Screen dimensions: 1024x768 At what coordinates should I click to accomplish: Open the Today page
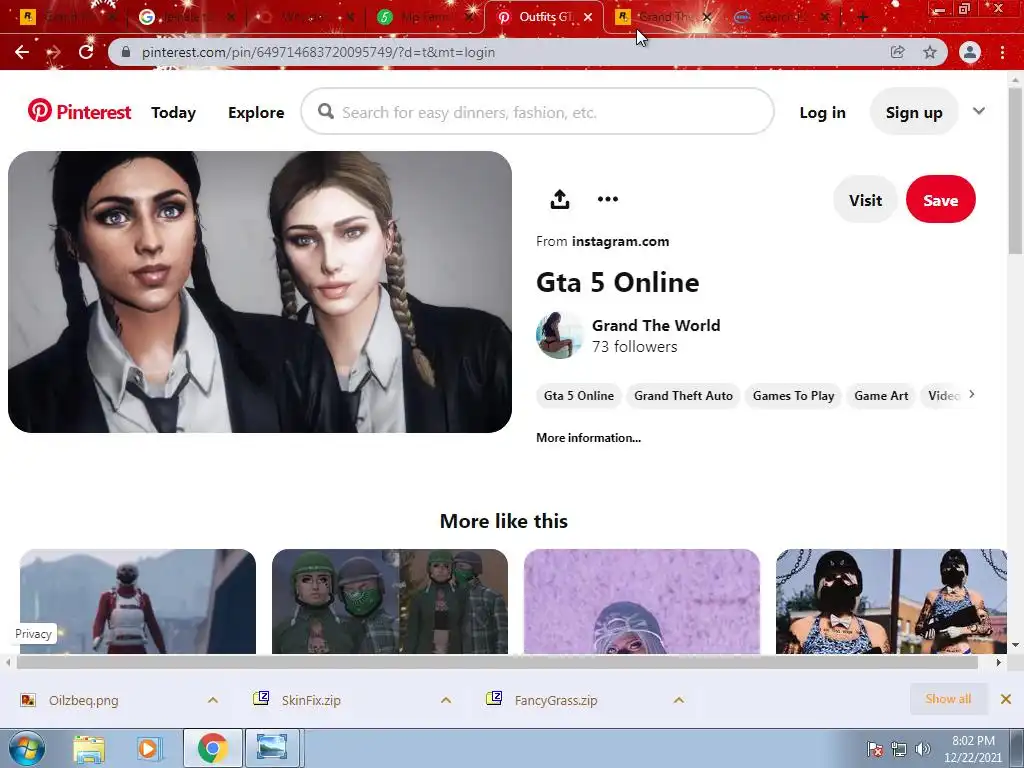coord(173,112)
